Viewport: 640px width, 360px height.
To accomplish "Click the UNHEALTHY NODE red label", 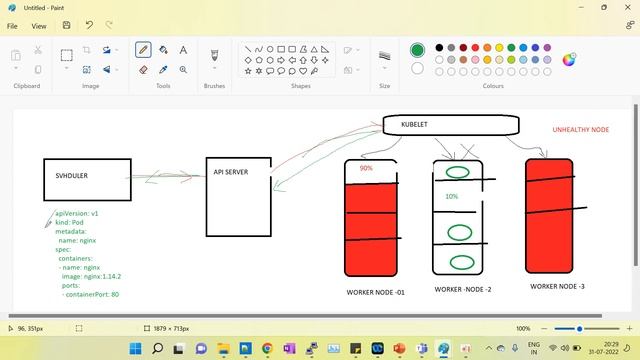I will [x=580, y=130].
